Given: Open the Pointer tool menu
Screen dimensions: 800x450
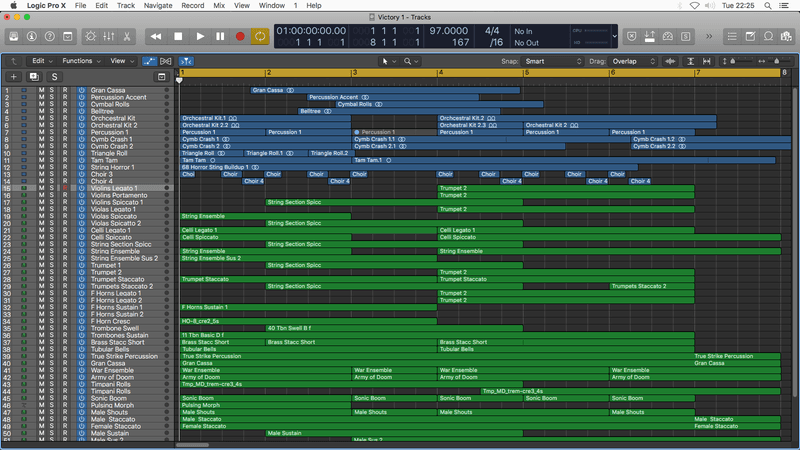Looking at the screenshot, I should [389, 61].
